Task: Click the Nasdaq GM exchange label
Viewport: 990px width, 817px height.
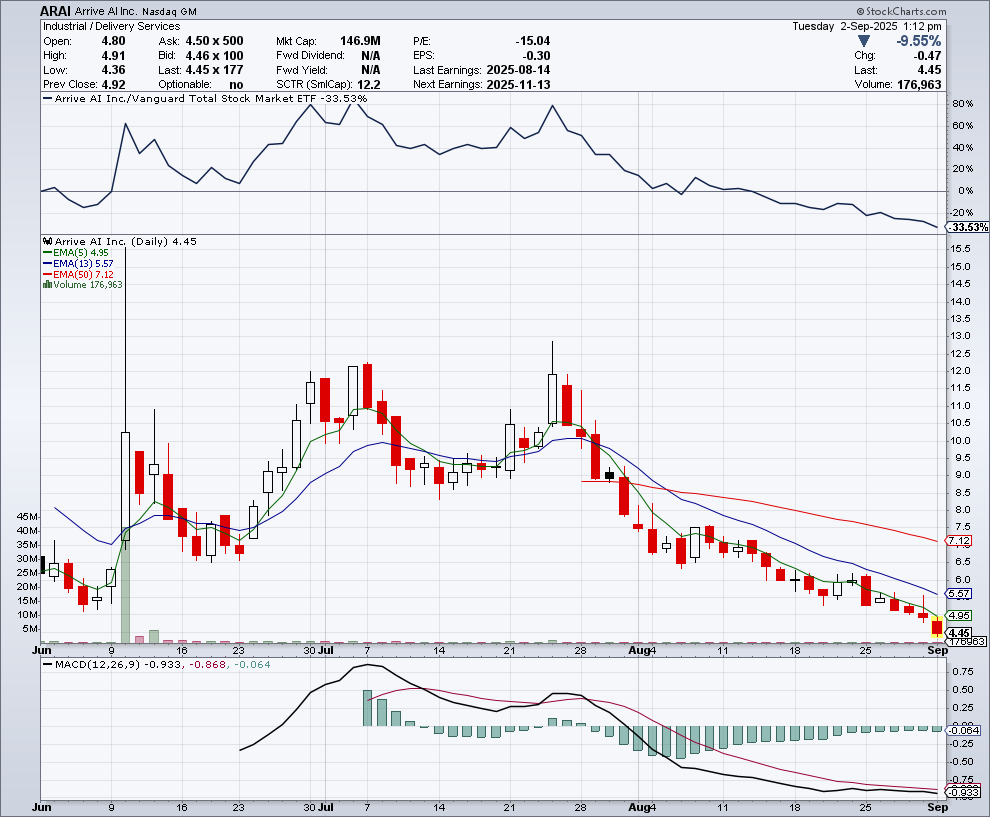Action: [x=169, y=11]
